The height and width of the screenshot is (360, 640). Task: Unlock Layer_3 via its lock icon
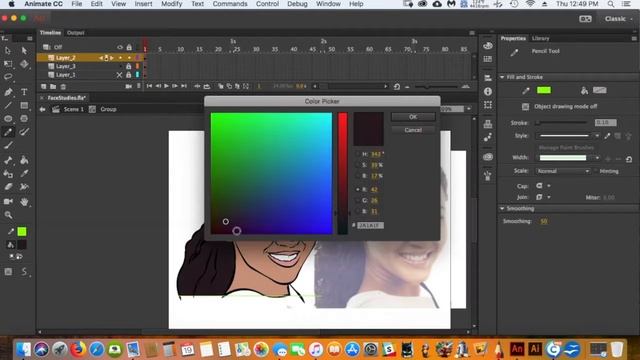[129, 66]
